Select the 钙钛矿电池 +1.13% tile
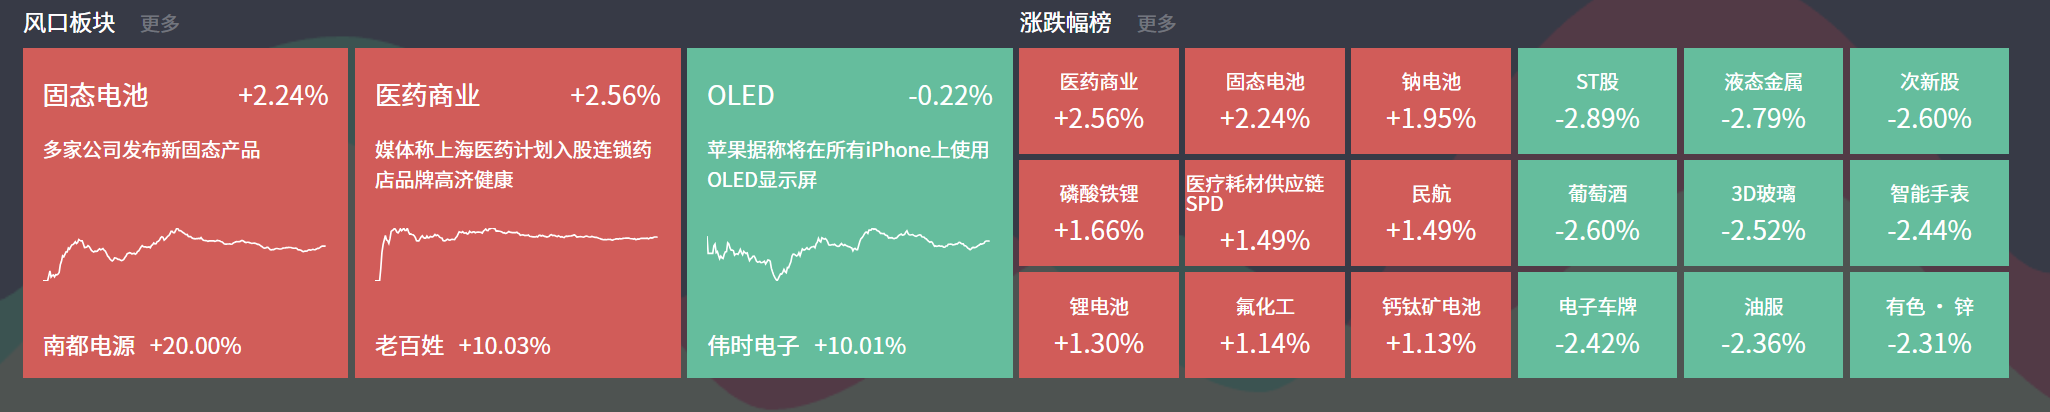This screenshot has width=2050, height=412. [x=1430, y=325]
